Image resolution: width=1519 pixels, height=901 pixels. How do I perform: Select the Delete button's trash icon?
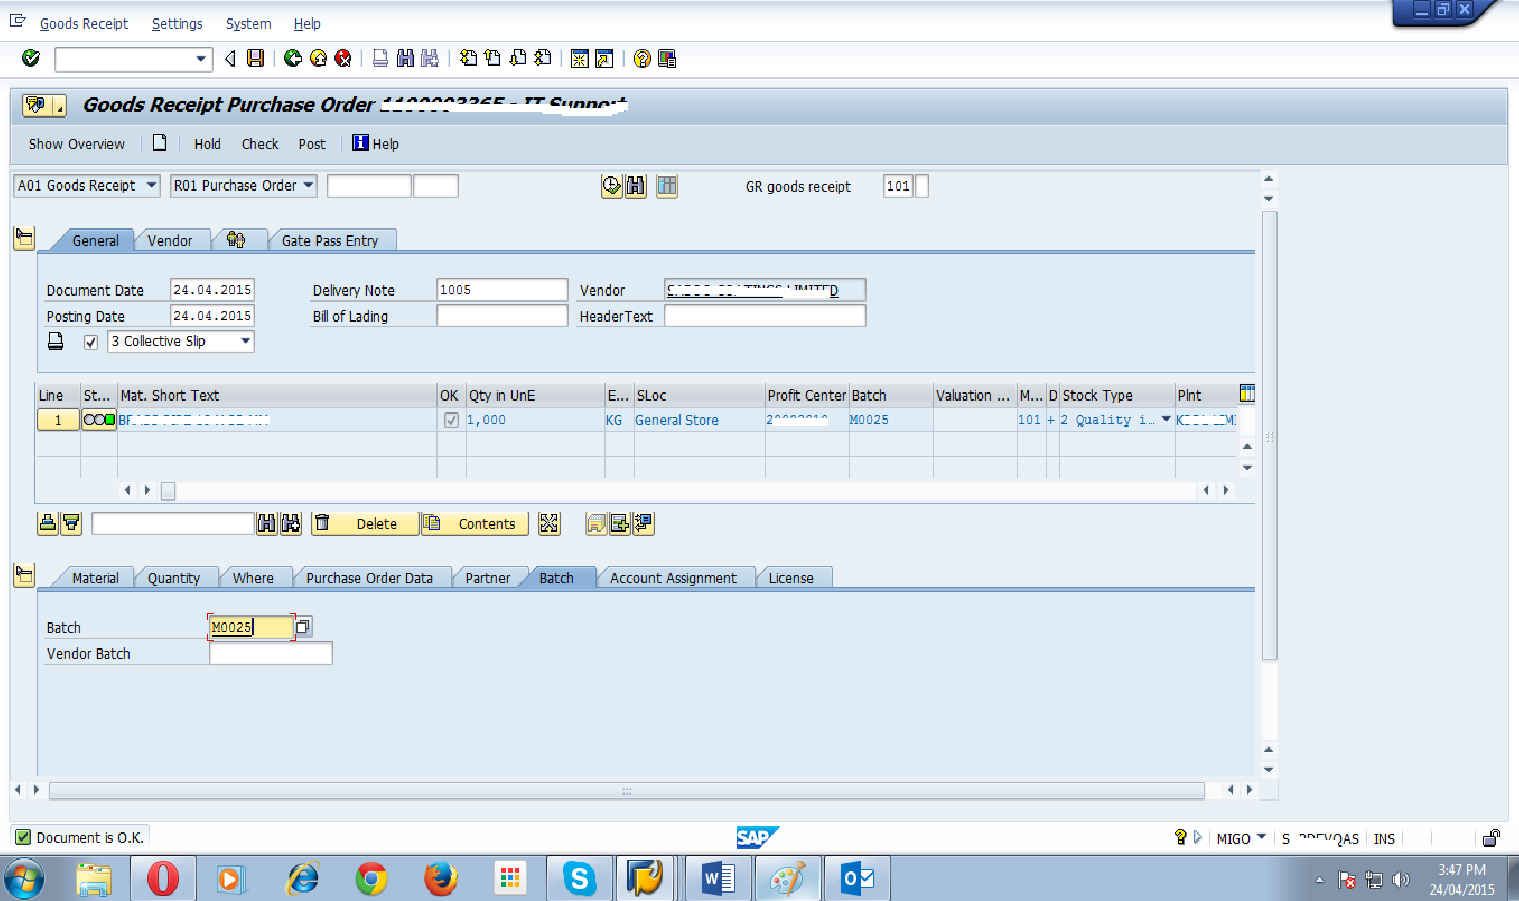click(x=321, y=523)
